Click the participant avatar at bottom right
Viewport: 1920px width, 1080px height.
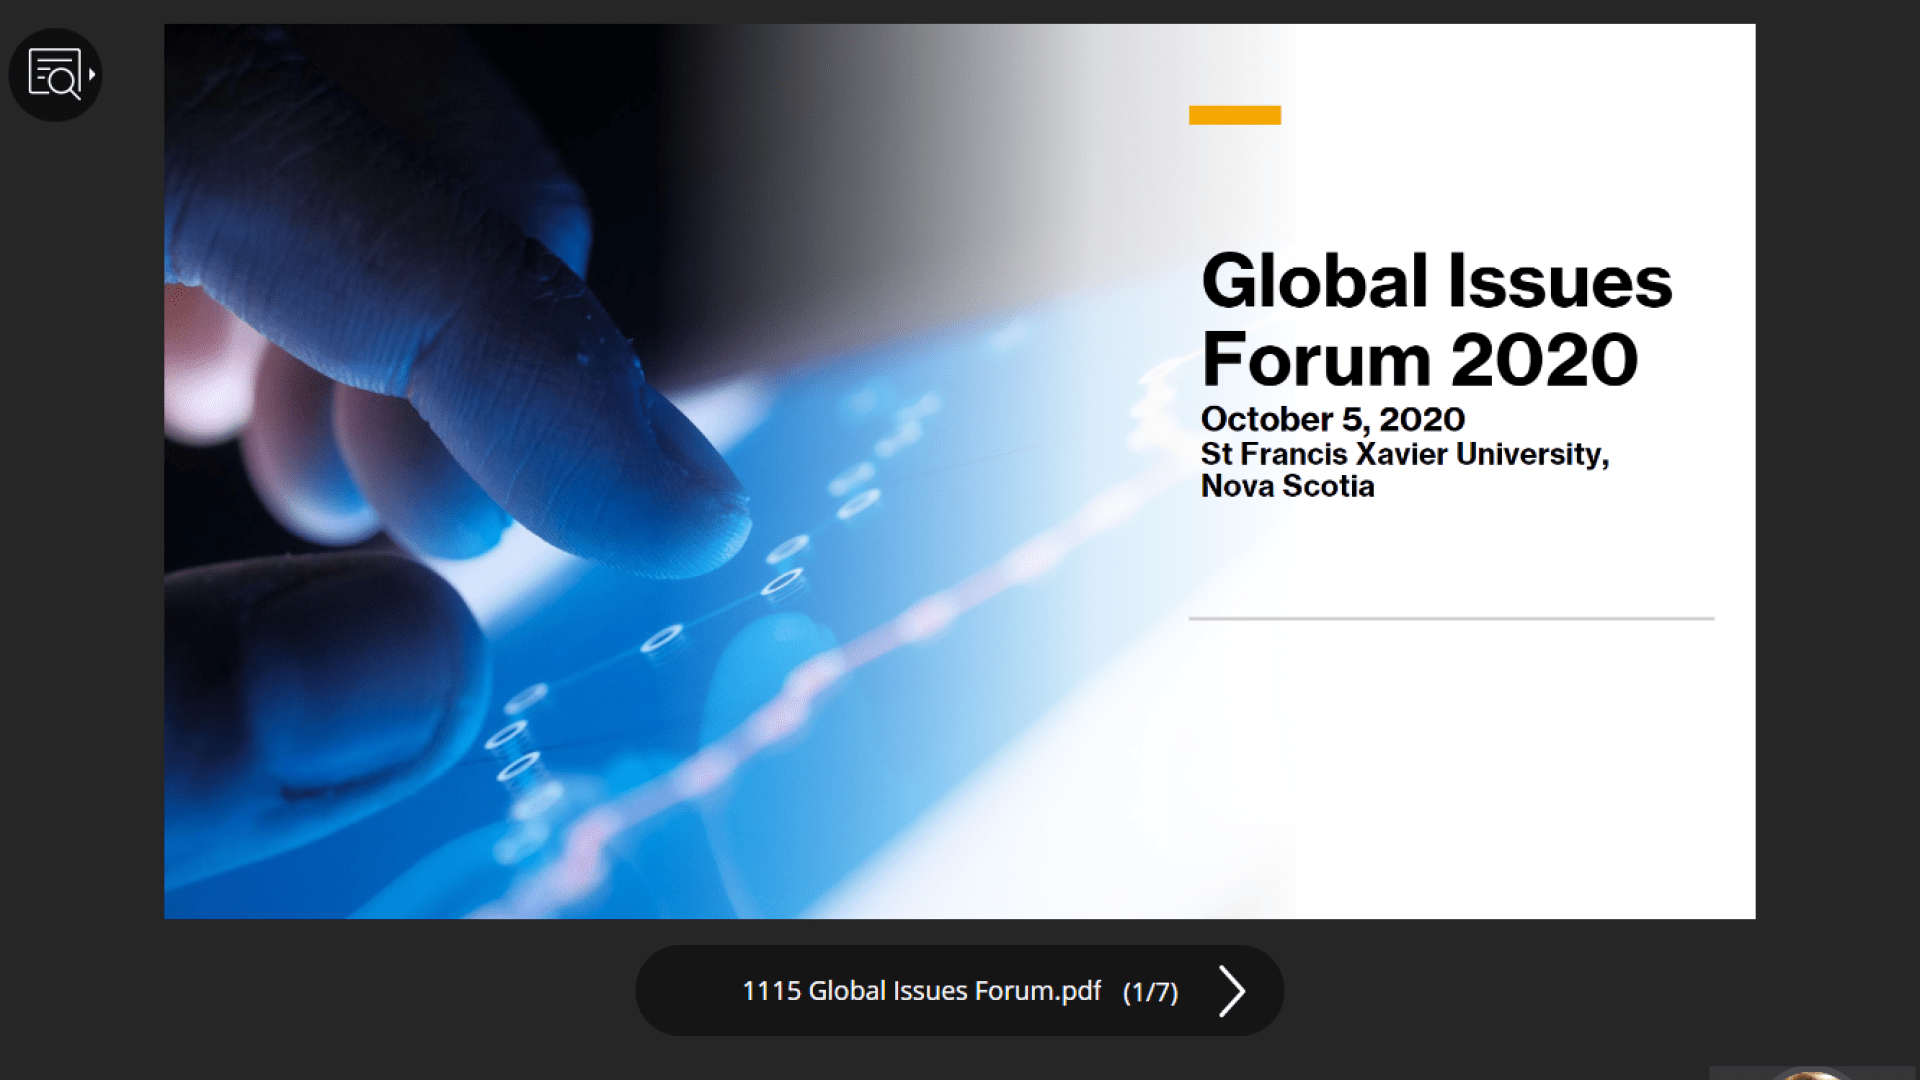click(1812, 1074)
